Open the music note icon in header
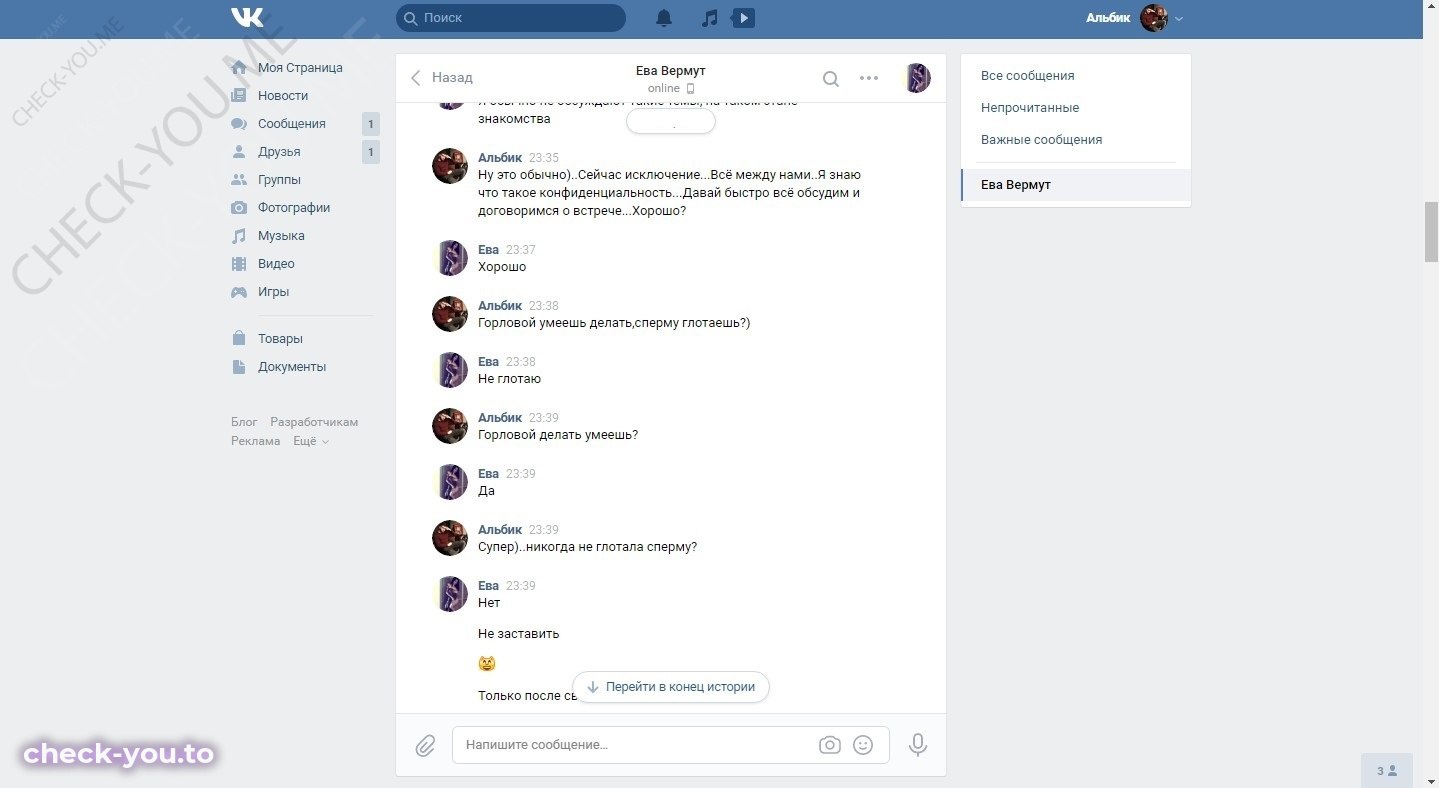1439x788 pixels. (x=709, y=18)
